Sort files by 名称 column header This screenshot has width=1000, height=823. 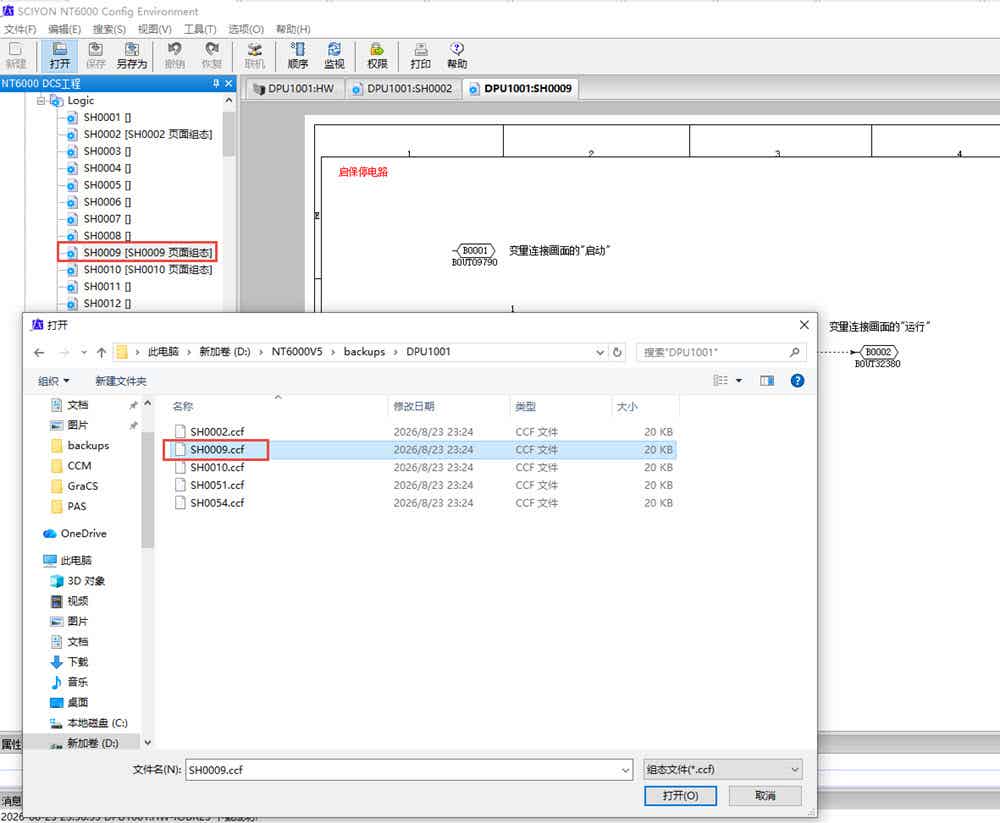pos(276,406)
